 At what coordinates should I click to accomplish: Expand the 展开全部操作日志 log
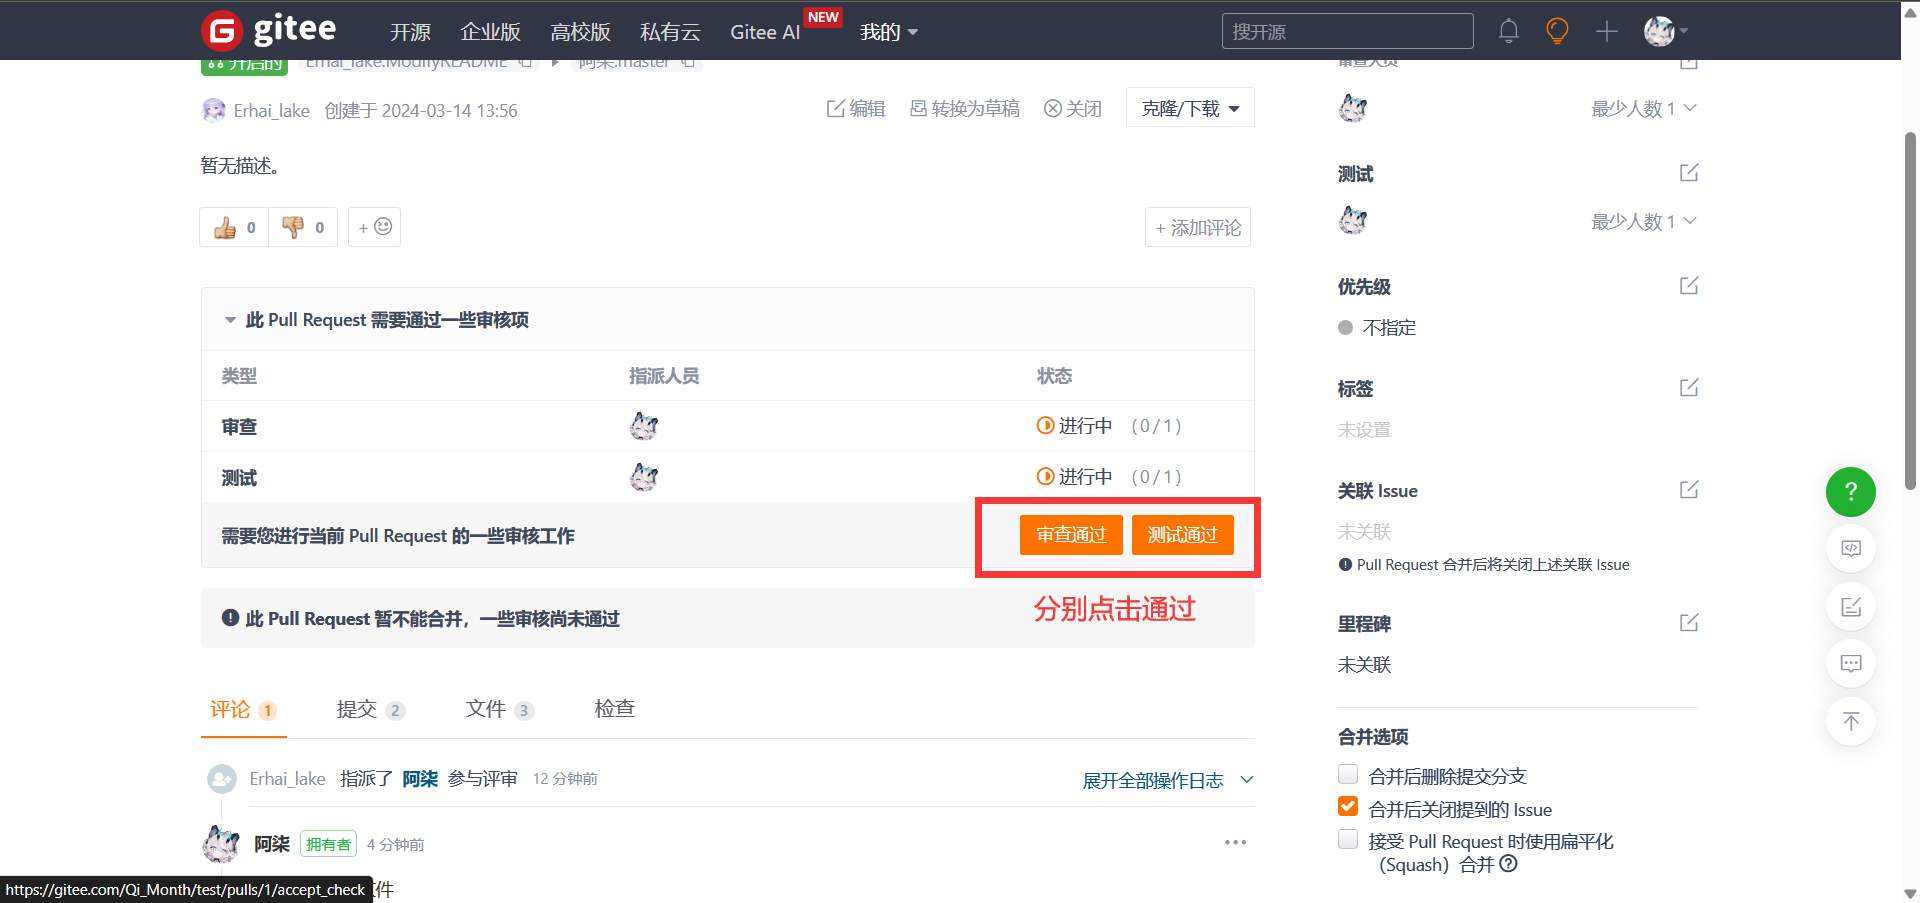1166,780
